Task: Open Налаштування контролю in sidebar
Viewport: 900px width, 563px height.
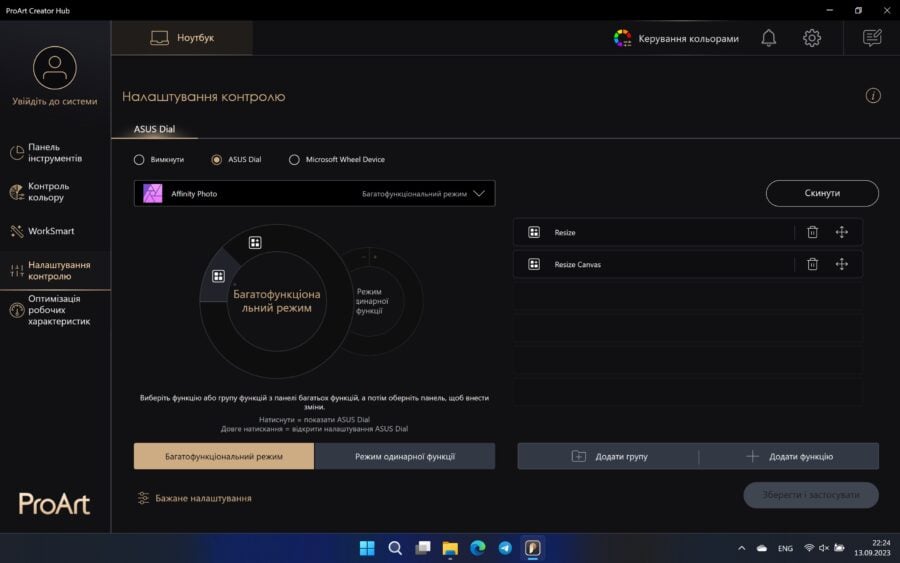Action: tap(55, 270)
